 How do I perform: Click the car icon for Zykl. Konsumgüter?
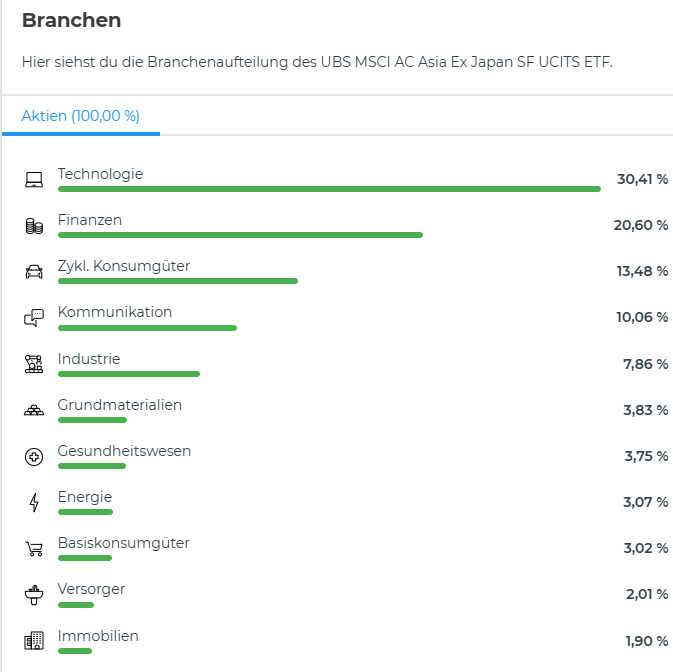34,272
